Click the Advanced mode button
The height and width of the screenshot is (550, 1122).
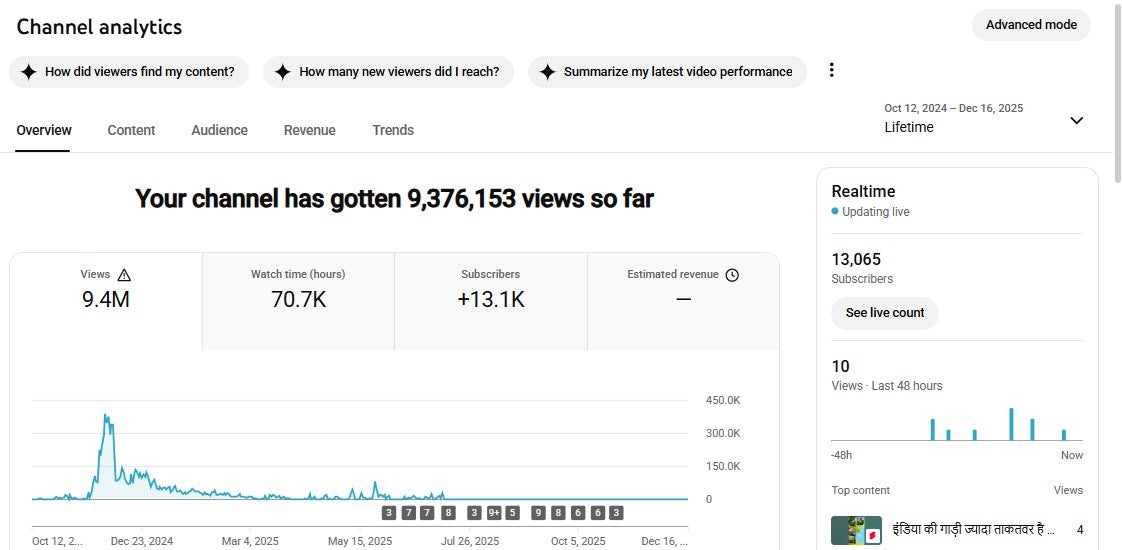tap(1030, 25)
